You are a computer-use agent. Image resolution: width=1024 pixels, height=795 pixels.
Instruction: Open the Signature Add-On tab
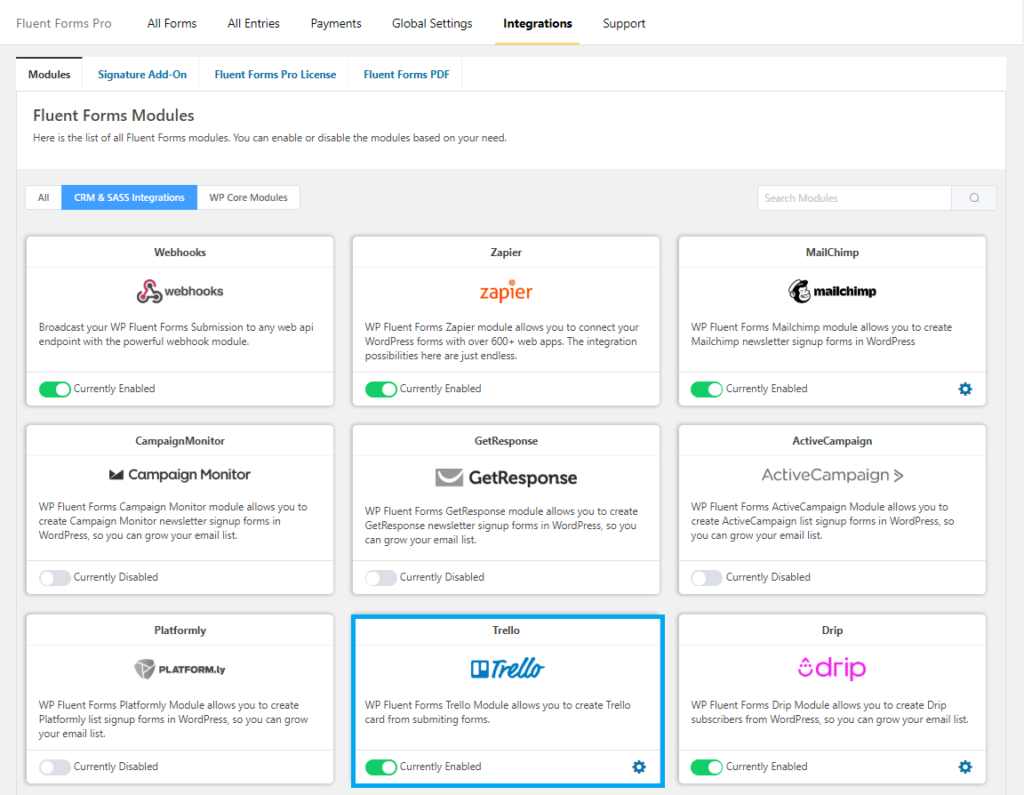[x=140, y=73]
